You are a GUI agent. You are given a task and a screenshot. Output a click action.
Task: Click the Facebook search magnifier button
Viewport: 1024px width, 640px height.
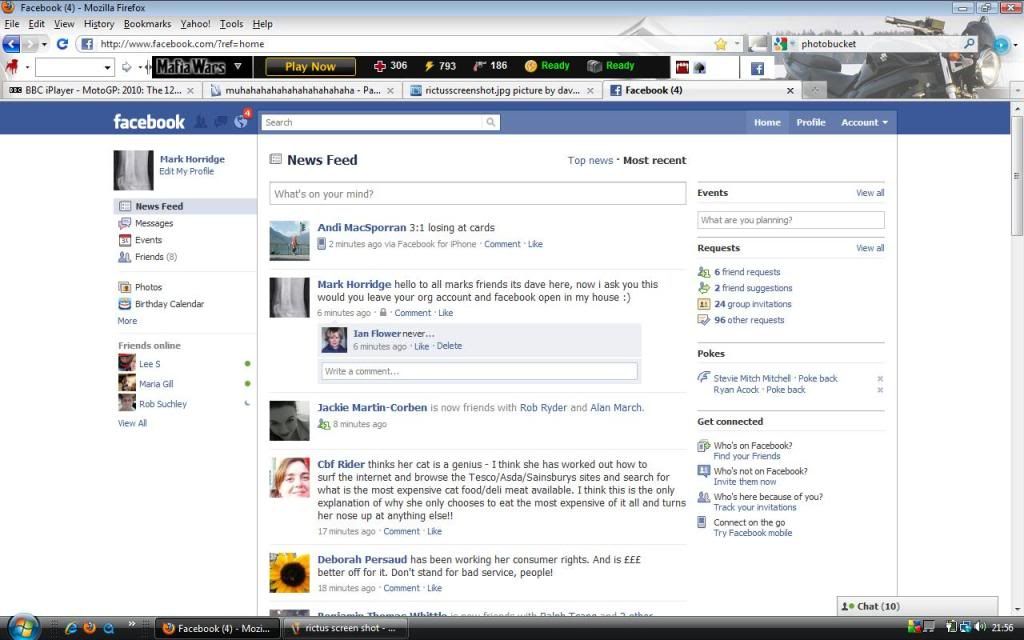tap(490, 122)
